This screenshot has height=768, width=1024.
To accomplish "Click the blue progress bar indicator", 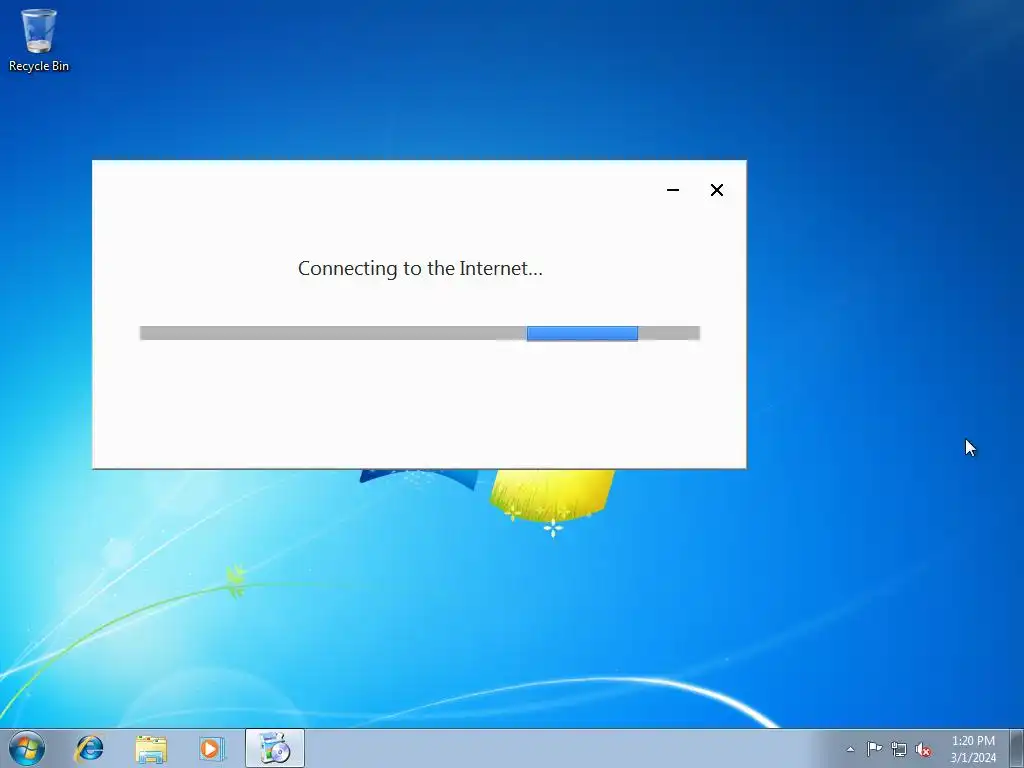I will point(582,333).
